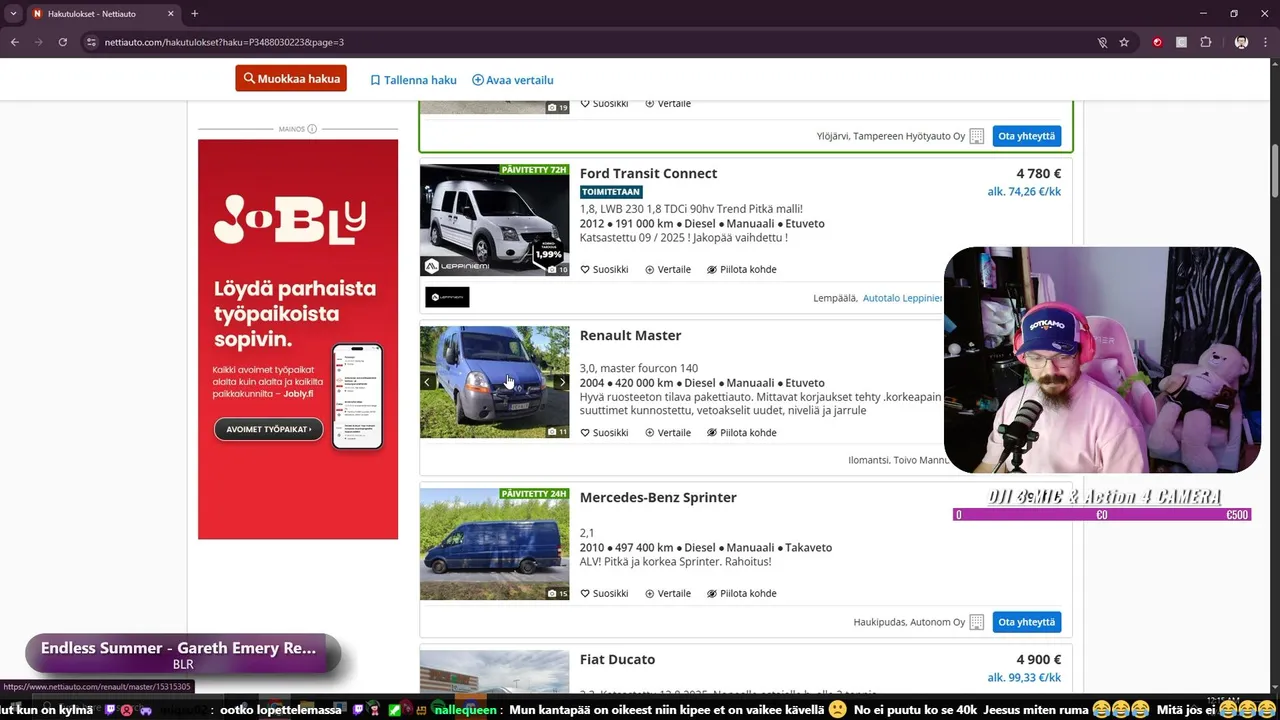Open Avaa vertailu comparison link
Screen dimensions: 1280x720
pos(513,80)
